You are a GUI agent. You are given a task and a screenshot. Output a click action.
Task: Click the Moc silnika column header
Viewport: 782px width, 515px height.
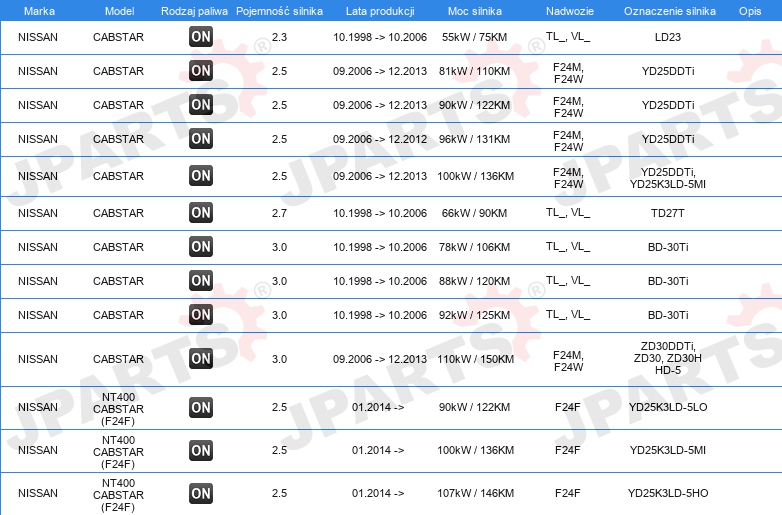pos(475,11)
